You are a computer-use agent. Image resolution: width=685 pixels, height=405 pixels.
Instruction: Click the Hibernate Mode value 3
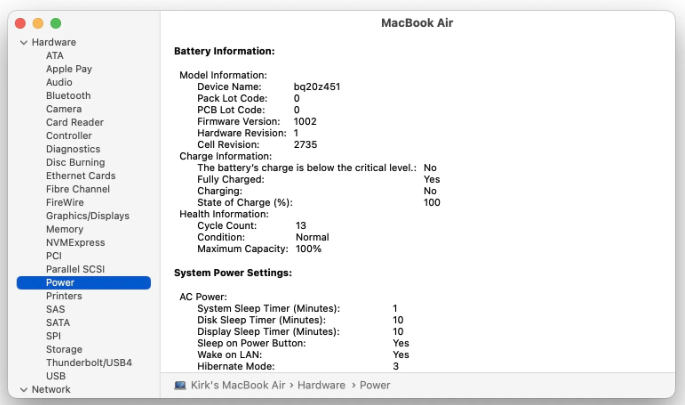pos(395,367)
